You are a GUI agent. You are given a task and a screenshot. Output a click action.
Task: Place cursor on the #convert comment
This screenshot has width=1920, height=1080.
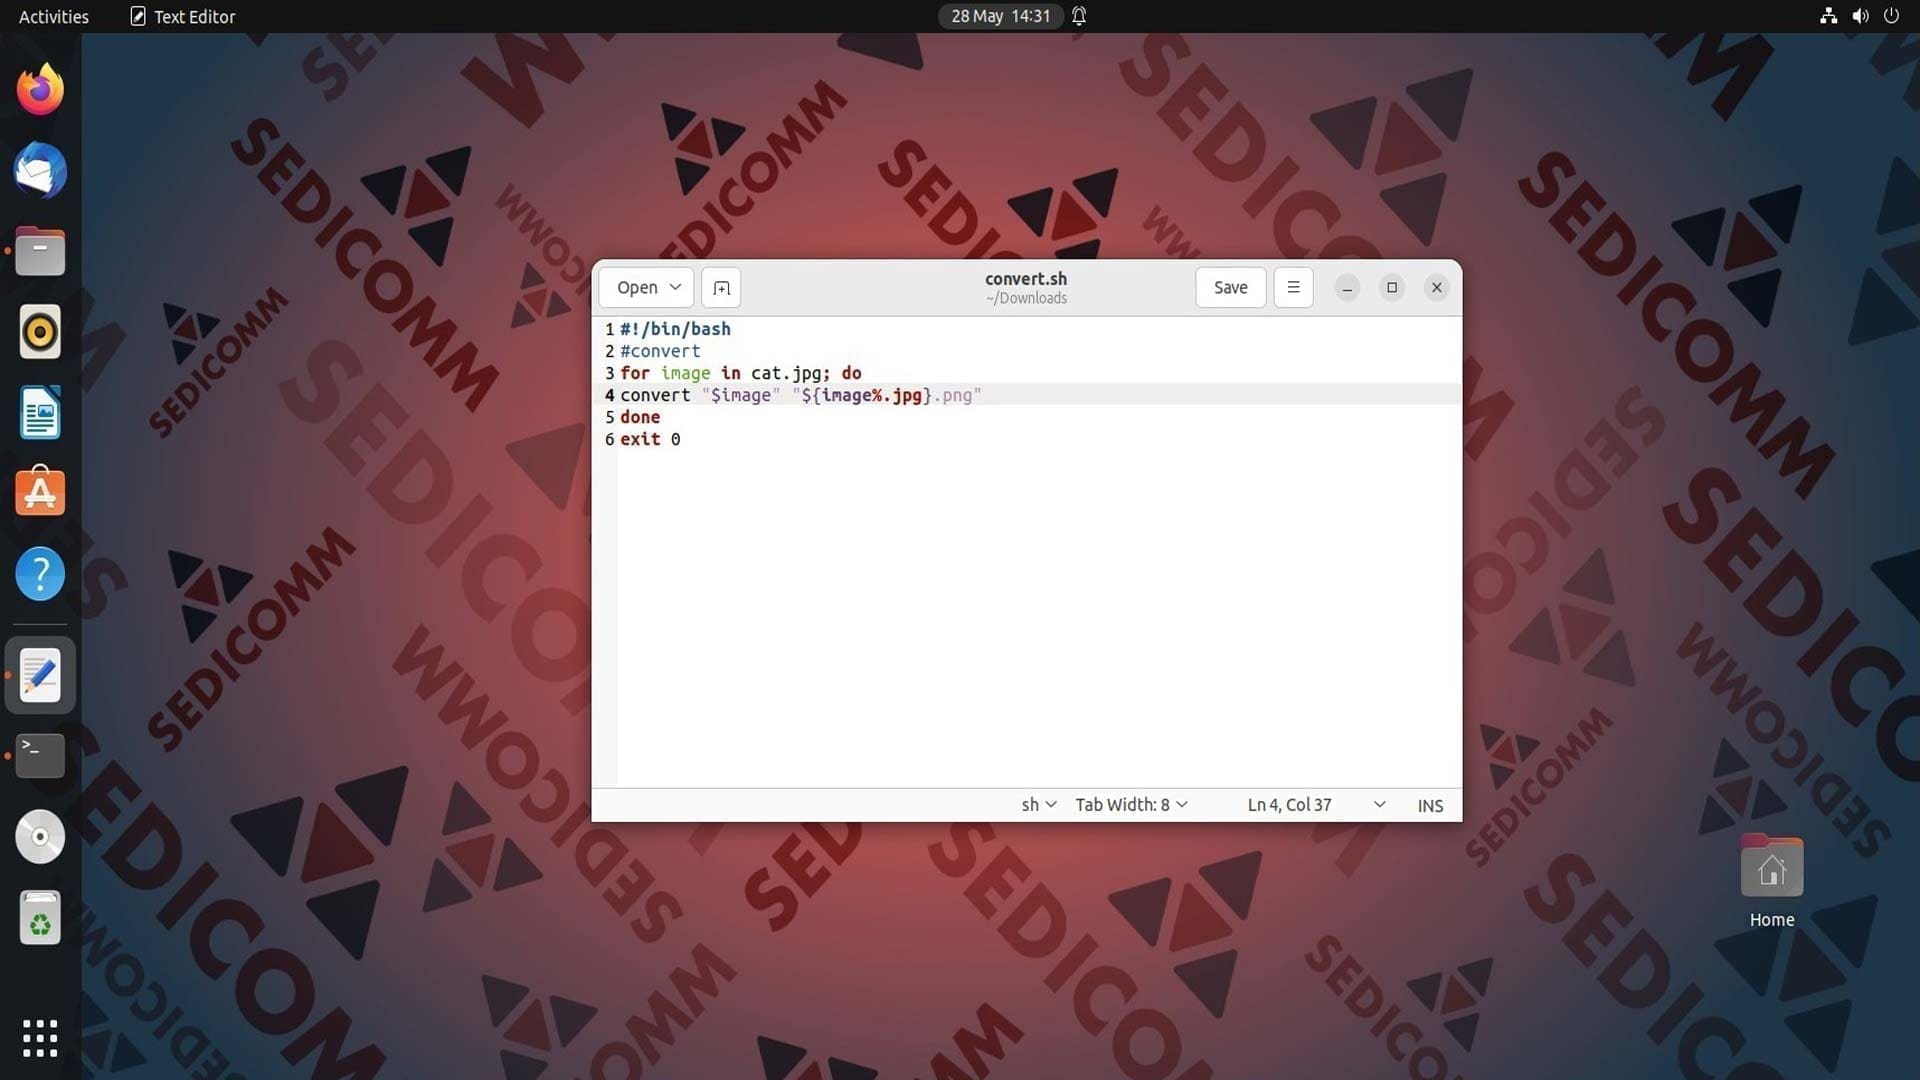(x=660, y=351)
